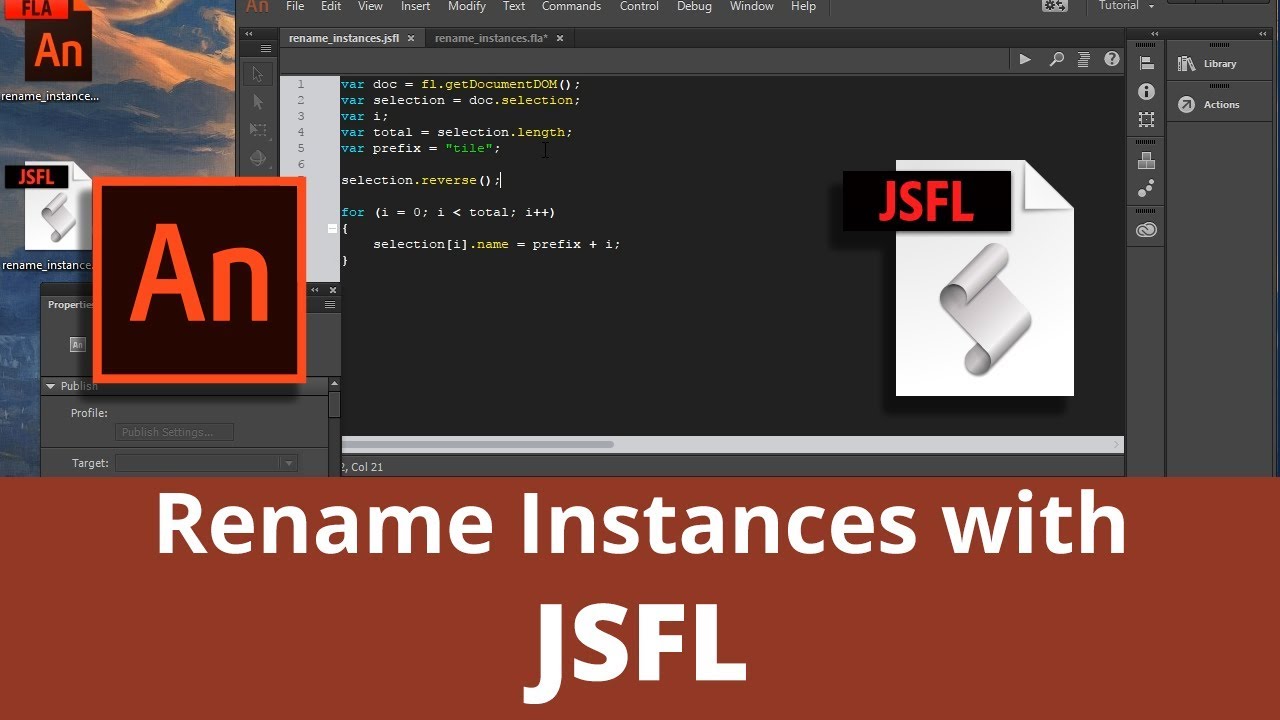1280x720 pixels.
Task: Open the Components blocks panel icon
Action: 1146,159
